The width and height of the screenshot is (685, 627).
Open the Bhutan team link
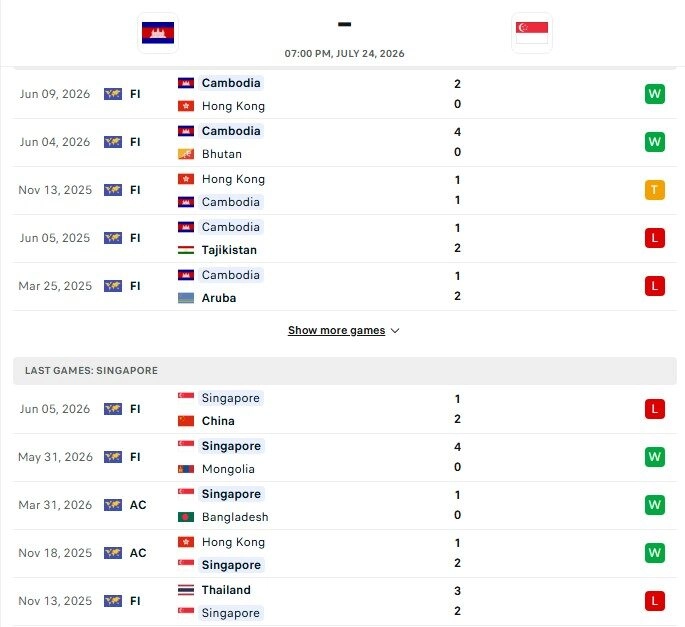[x=221, y=154]
